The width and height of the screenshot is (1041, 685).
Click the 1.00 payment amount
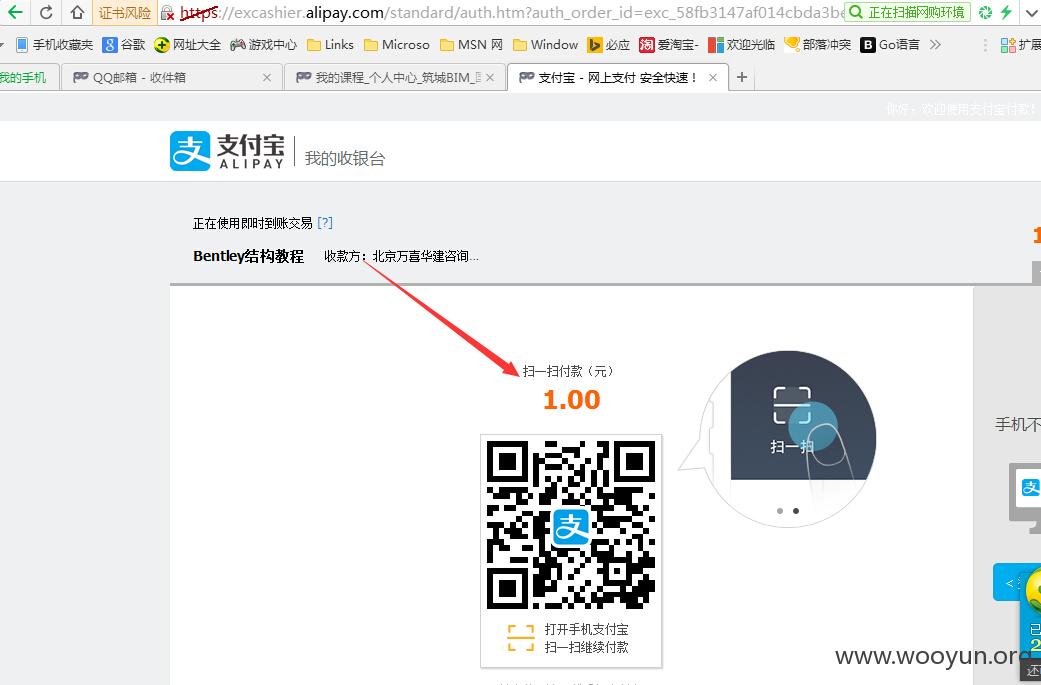(x=572, y=400)
